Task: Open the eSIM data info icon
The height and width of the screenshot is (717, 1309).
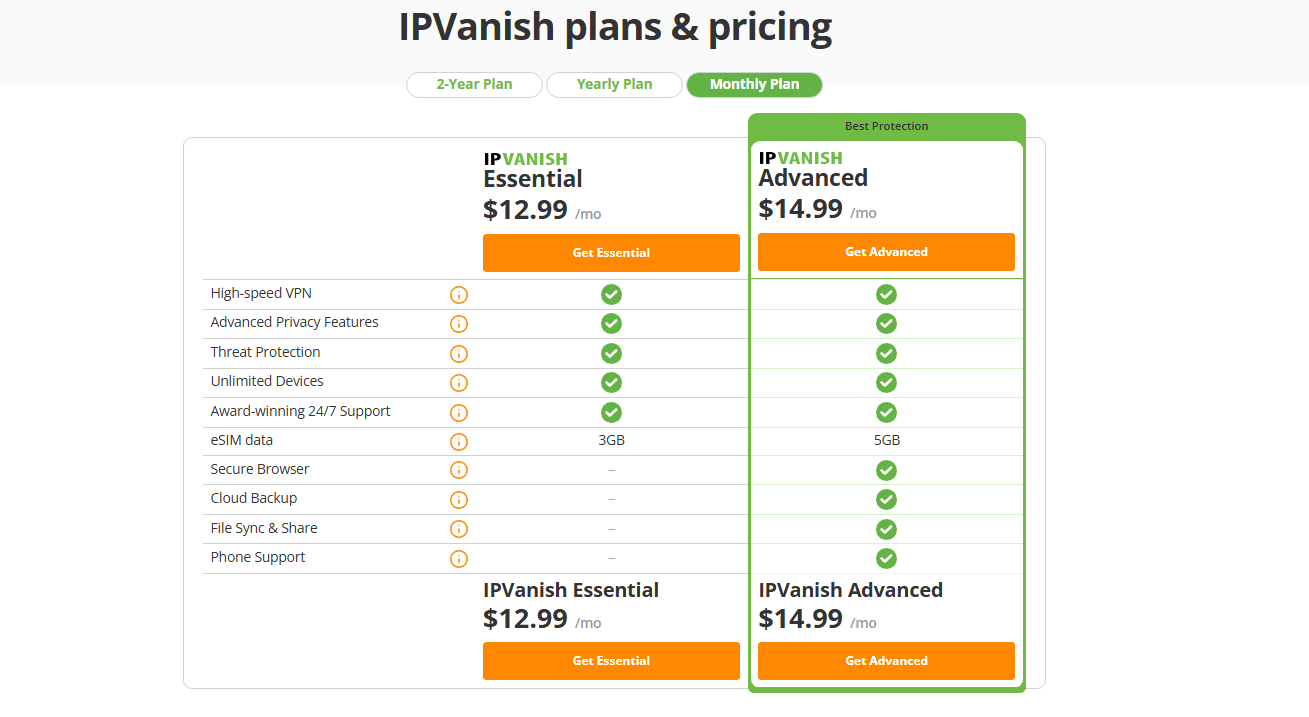Action: coord(459,442)
